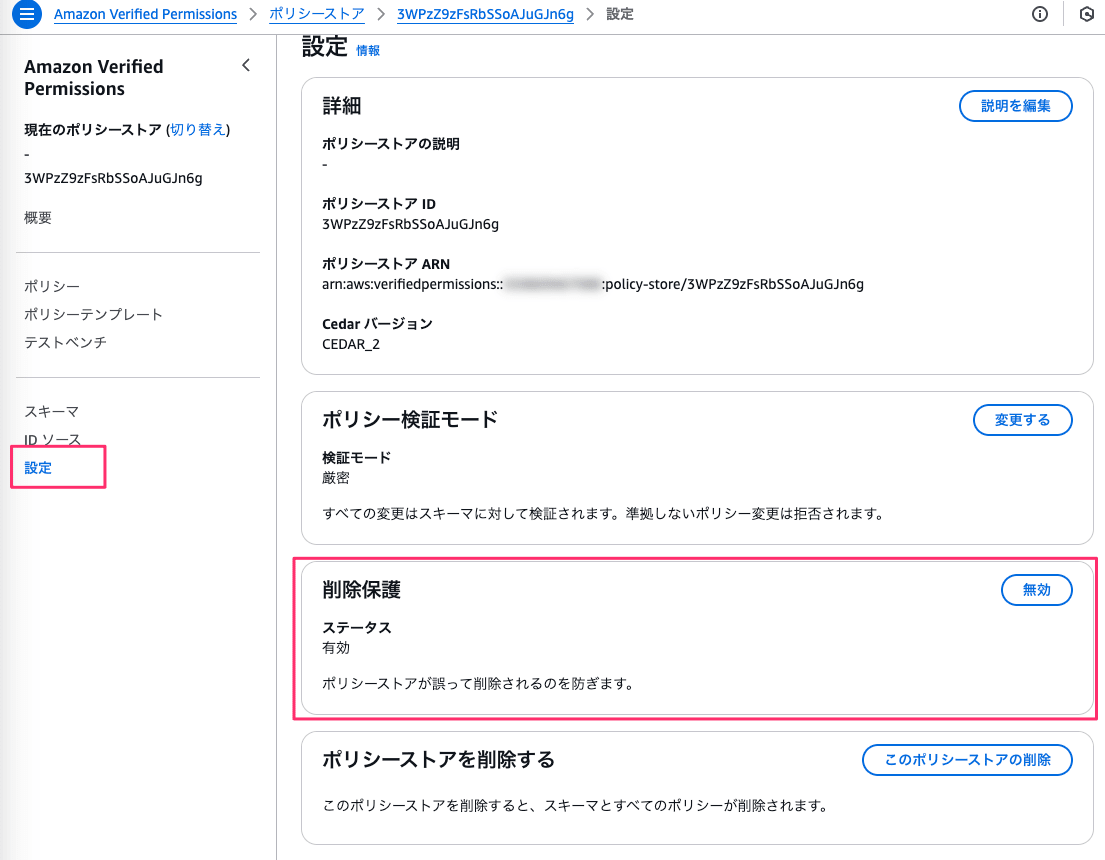The height and width of the screenshot is (860, 1105).
Task: Open the hamburger navigation menu icon
Action: 27,13
